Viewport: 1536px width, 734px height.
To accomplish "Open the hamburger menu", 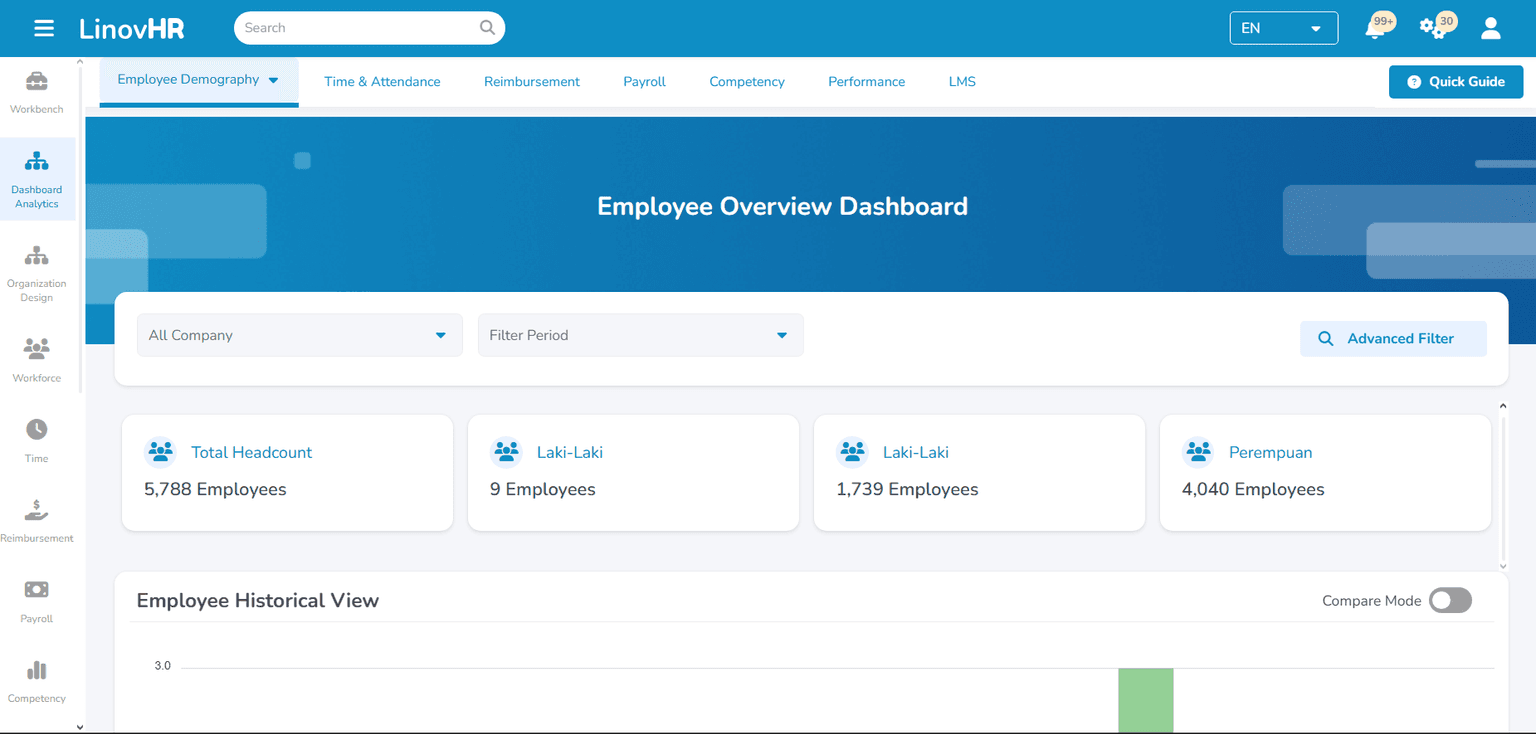I will tap(44, 28).
